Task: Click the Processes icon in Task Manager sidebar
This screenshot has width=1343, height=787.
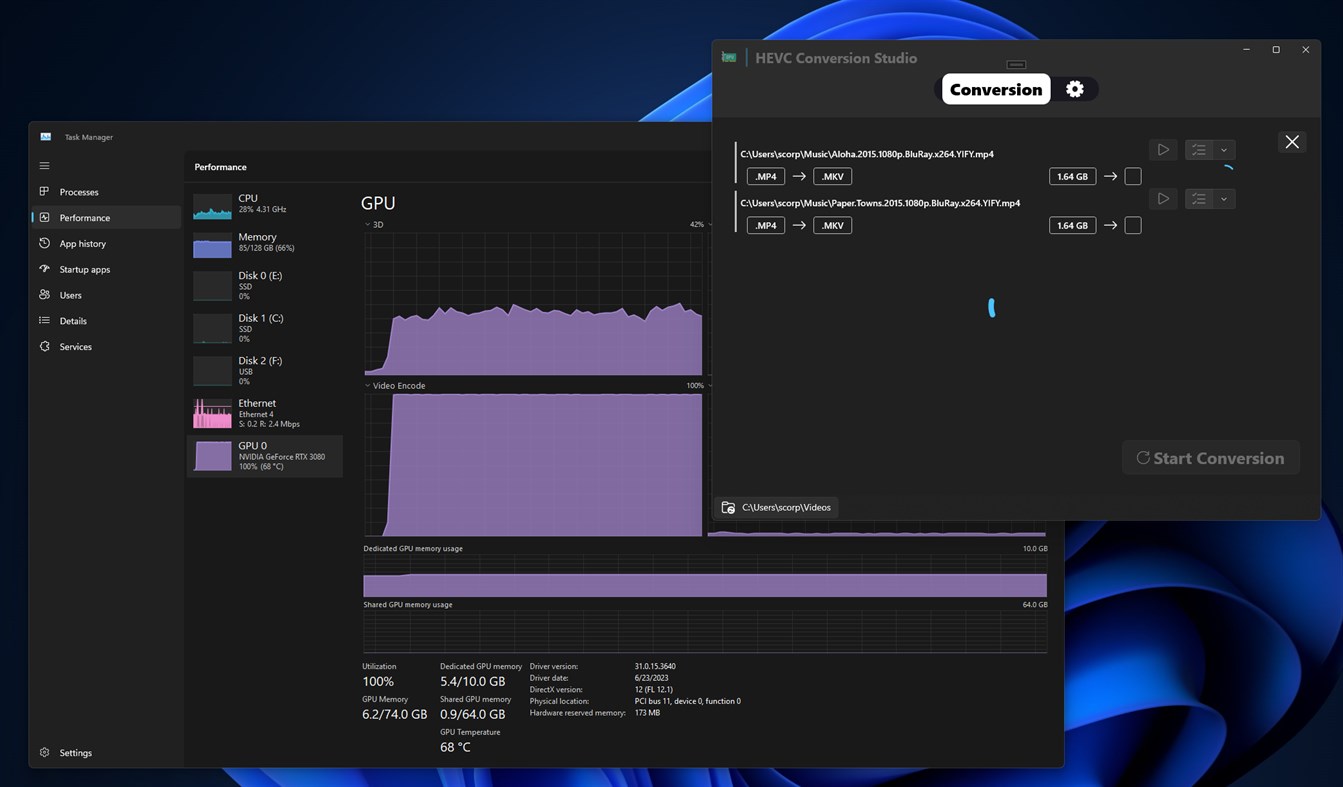Action: tap(44, 191)
